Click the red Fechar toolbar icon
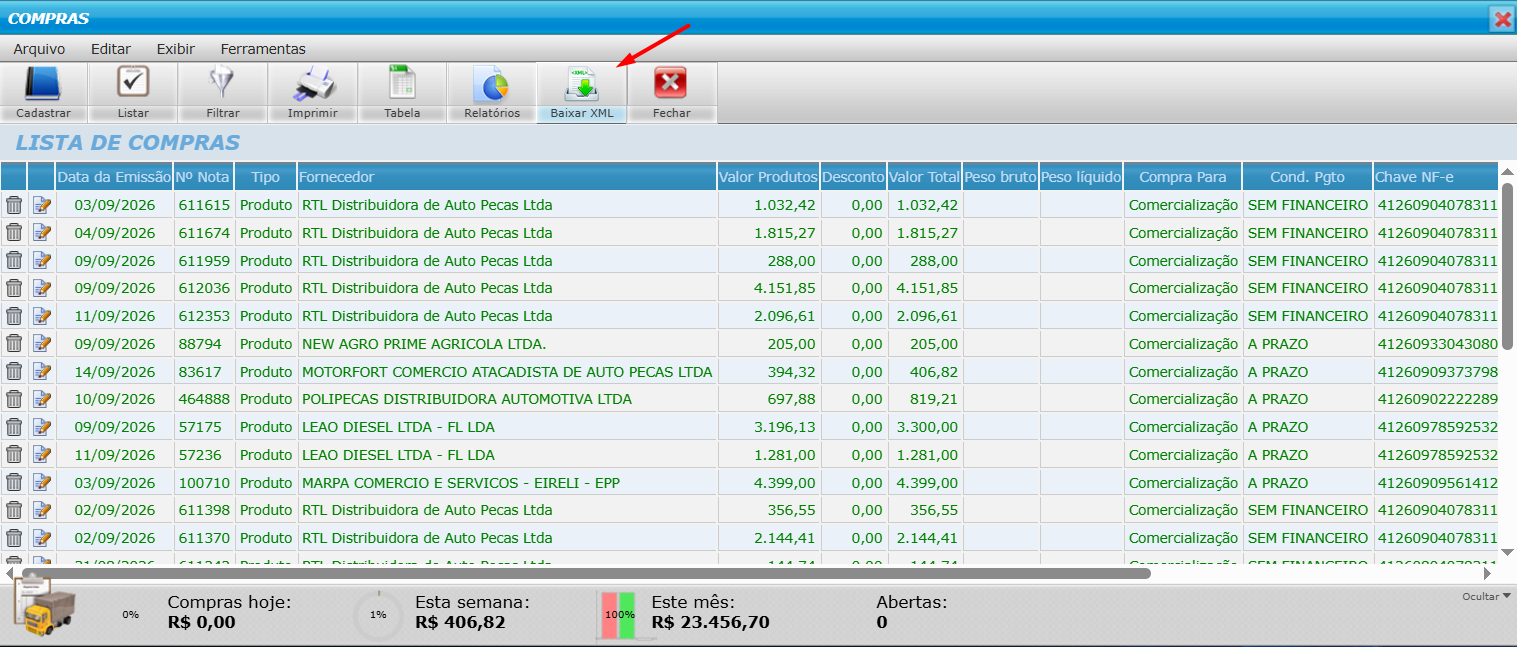 click(671, 84)
